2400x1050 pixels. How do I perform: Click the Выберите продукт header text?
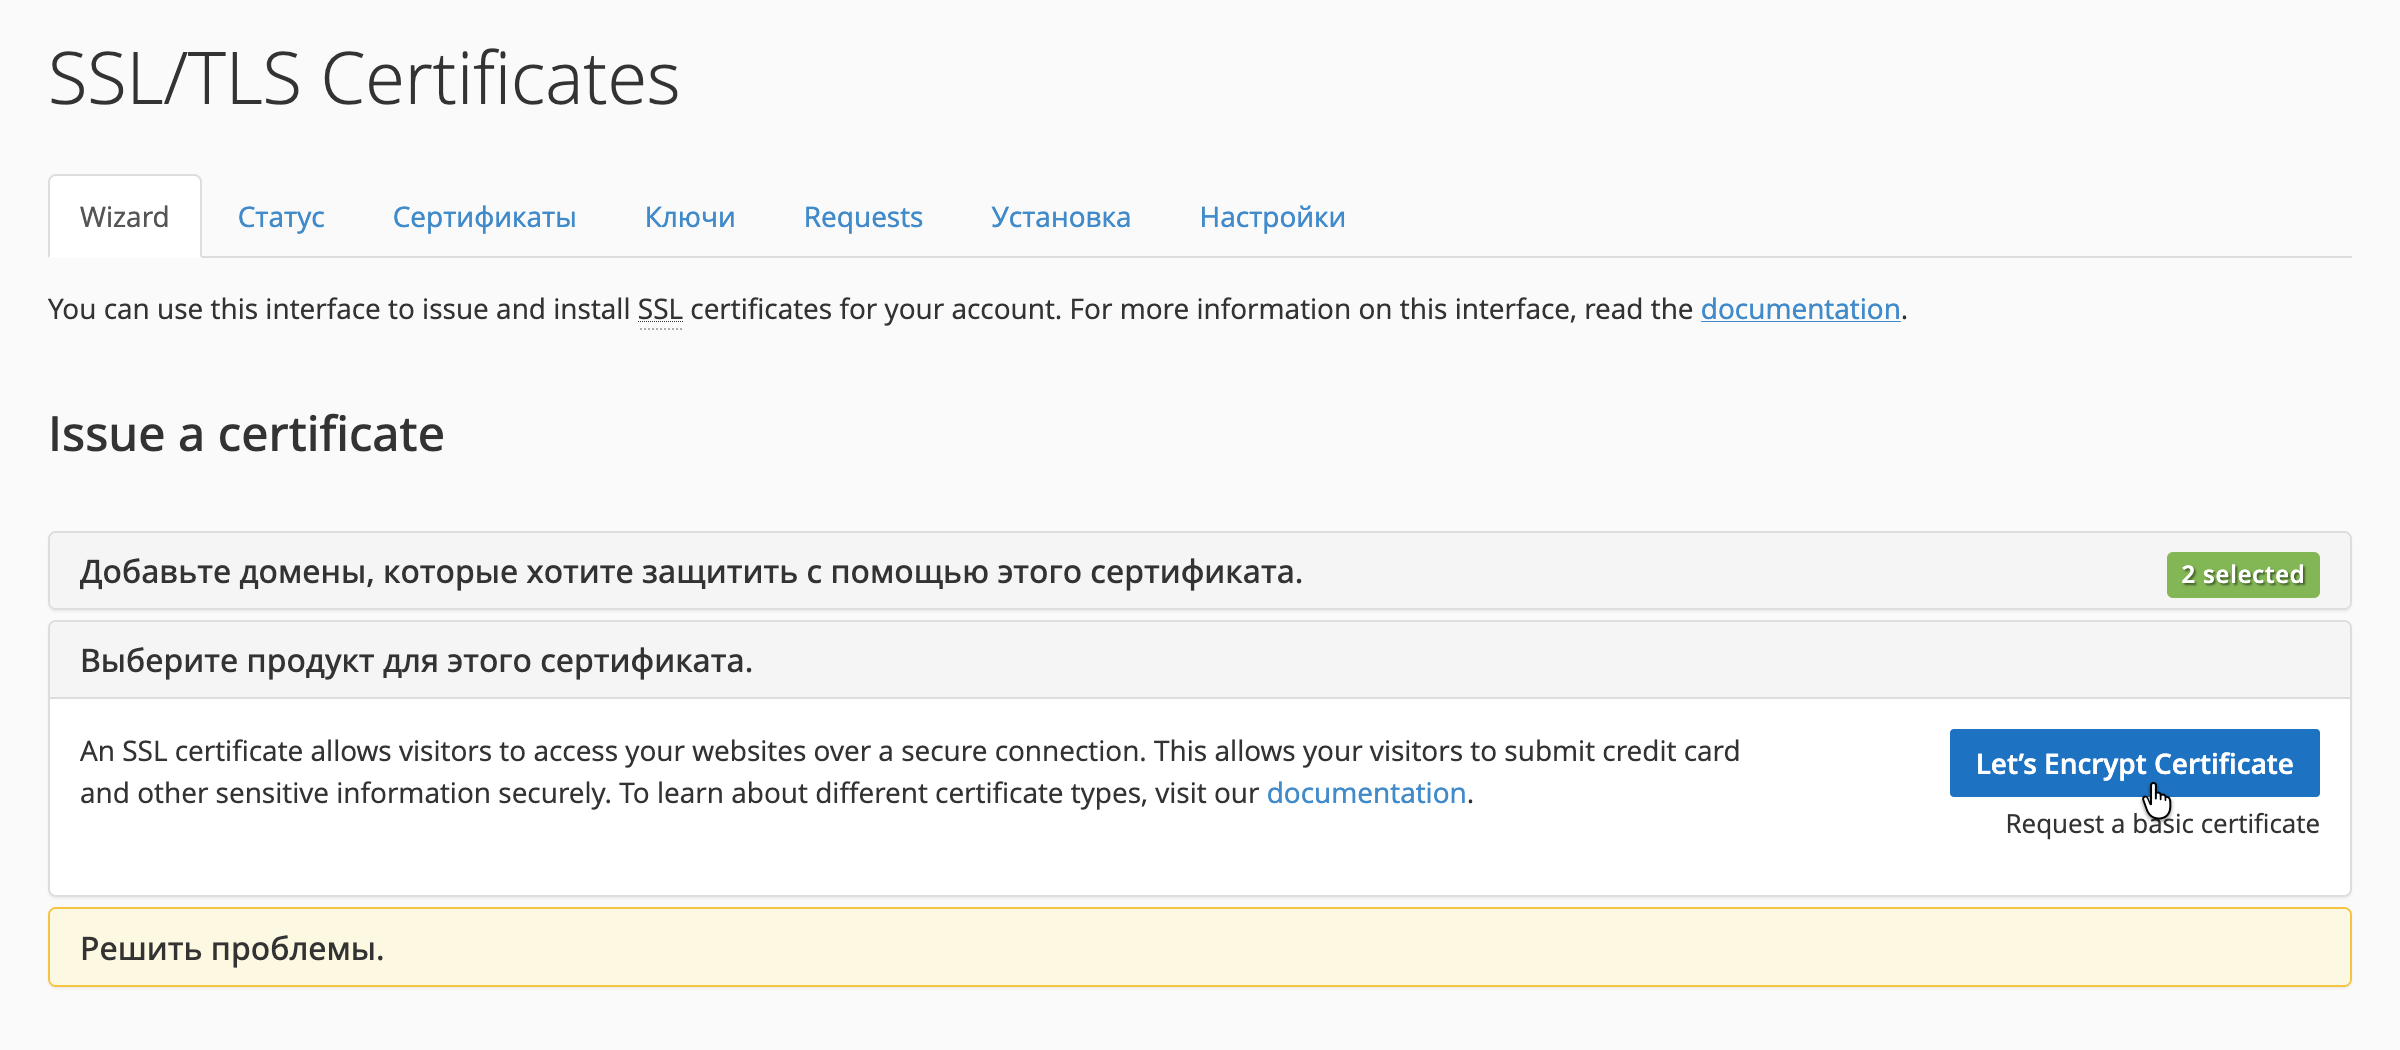(416, 660)
